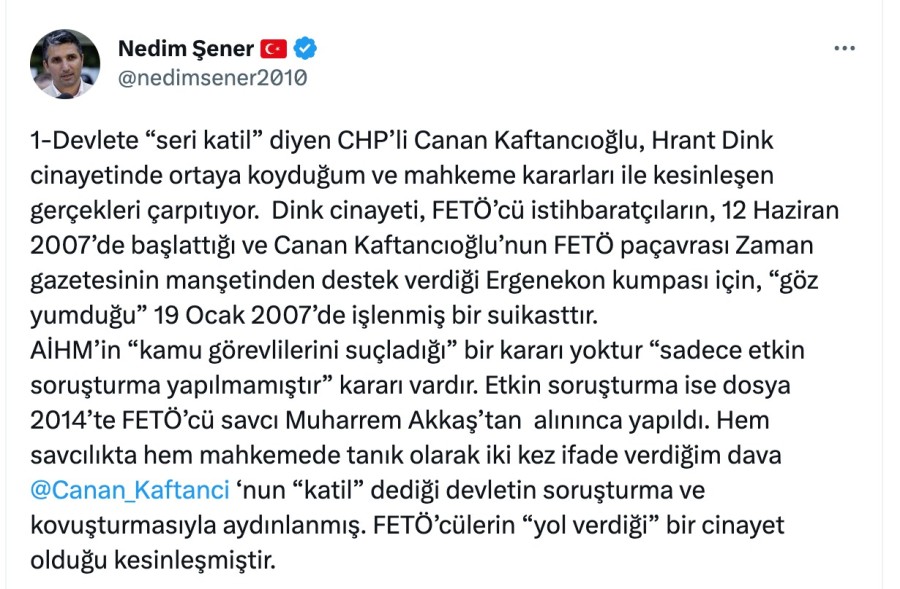This screenshot has height=589, width=900.
Task: Open the @nedimsener2010 handle link
Action: [212, 78]
